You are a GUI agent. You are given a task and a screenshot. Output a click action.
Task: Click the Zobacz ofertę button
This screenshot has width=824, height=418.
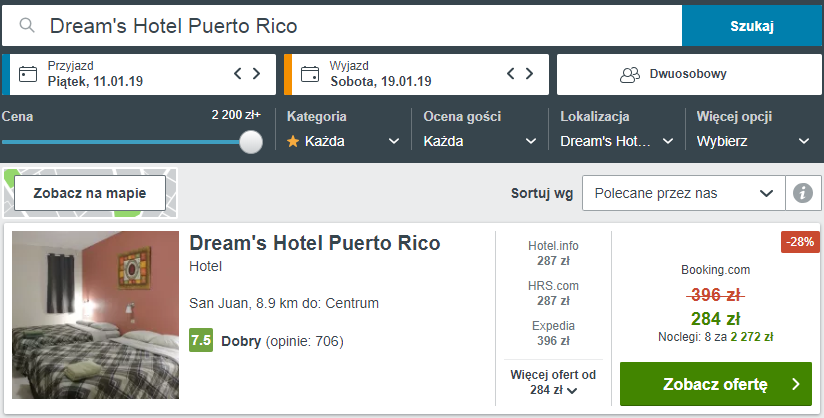[716, 384]
